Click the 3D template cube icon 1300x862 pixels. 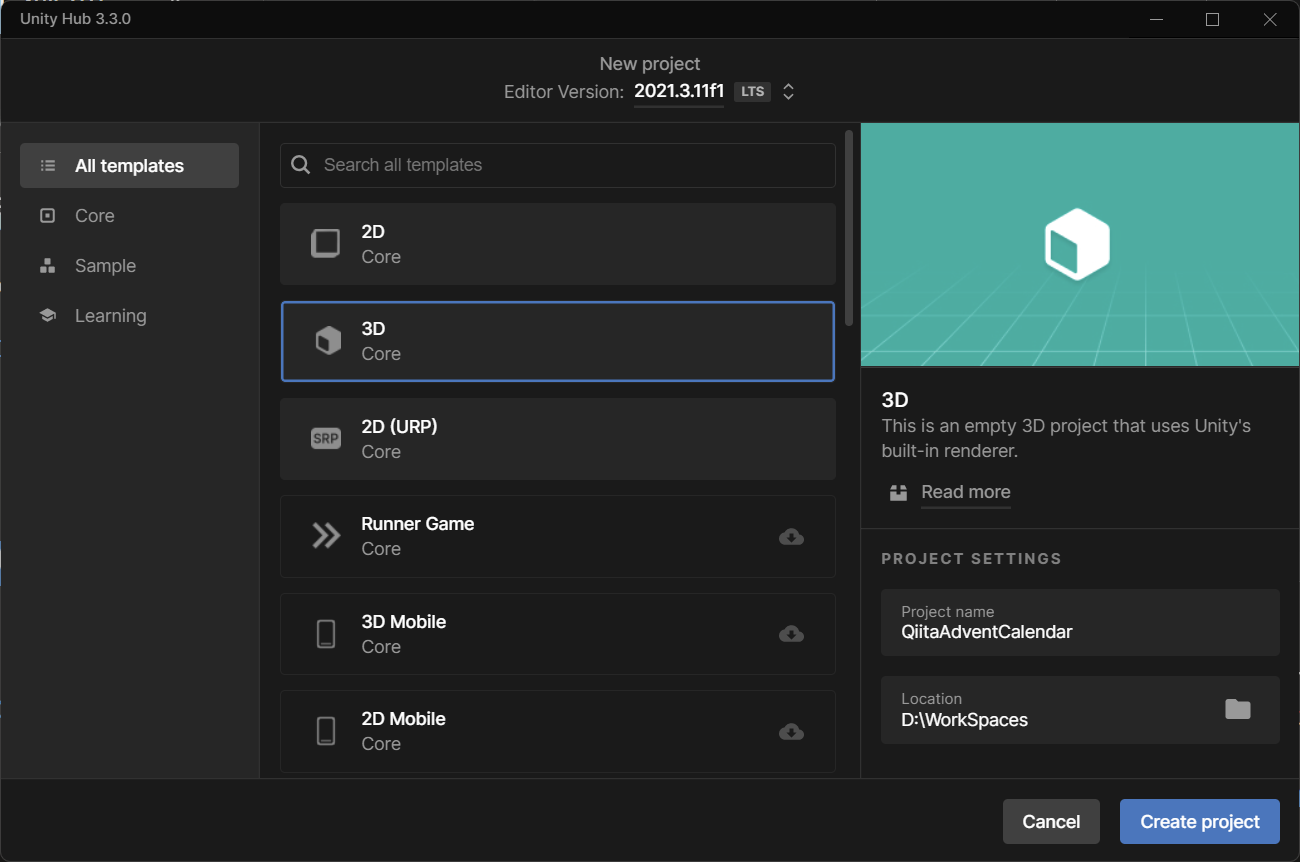(x=327, y=341)
